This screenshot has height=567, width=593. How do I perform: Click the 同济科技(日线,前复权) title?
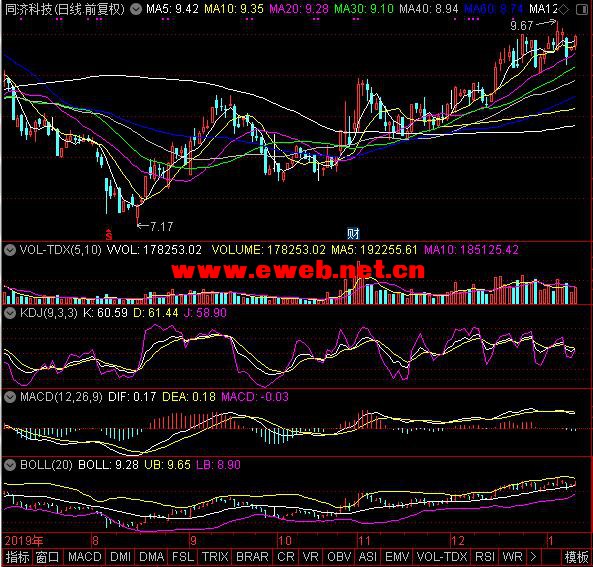click(65, 9)
